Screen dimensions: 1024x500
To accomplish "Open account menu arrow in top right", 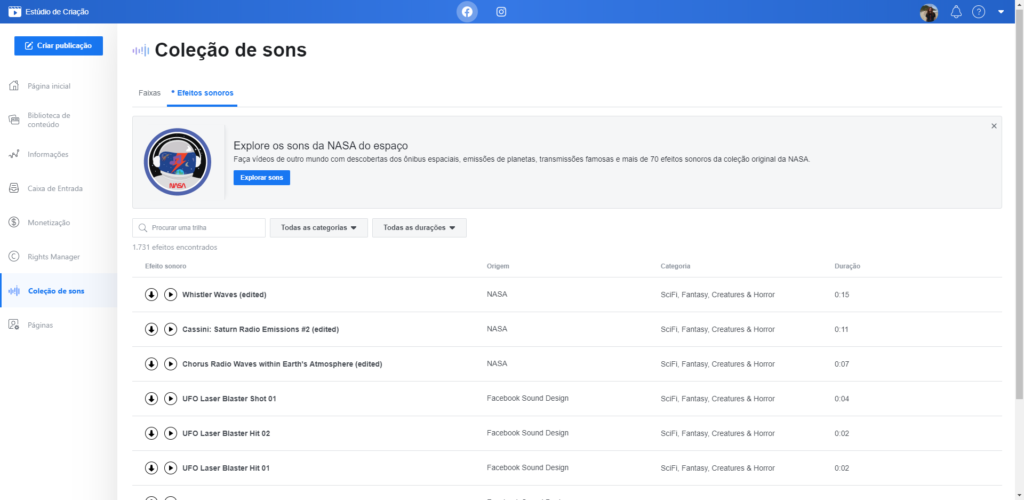I will coord(1001,12).
